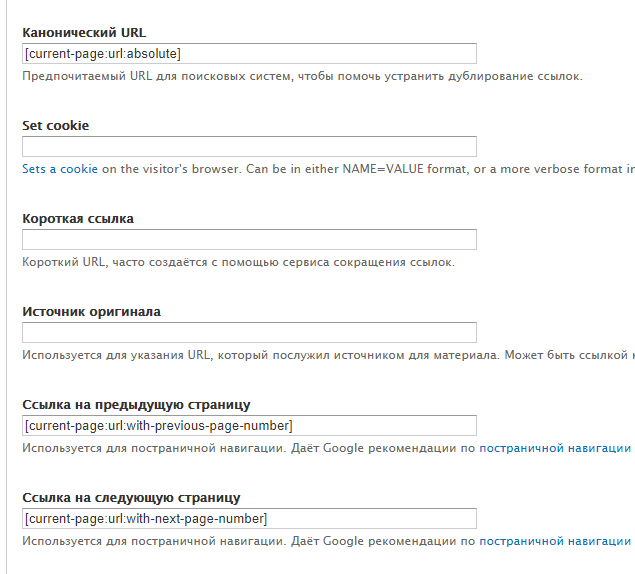
Task: Focus the Ссылка на следующую страницу field
Action: pyautogui.click(x=249, y=519)
